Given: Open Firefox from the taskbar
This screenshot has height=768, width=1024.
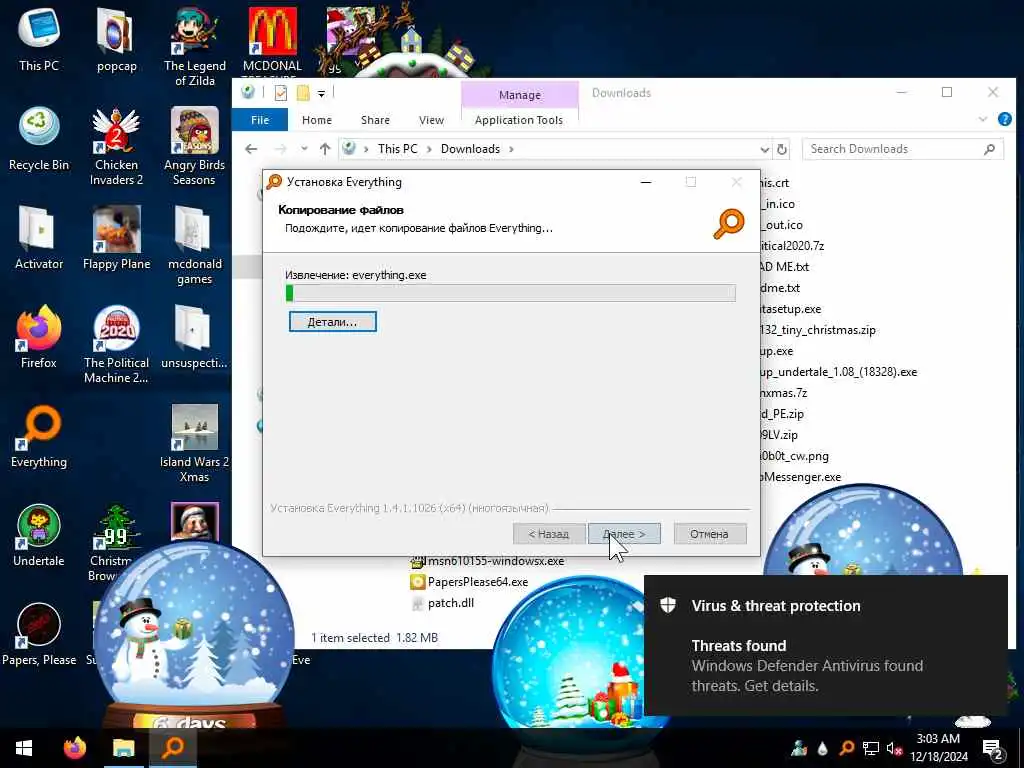Looking at the screenshot, I should pyautogui.click(x=74, y=748).
